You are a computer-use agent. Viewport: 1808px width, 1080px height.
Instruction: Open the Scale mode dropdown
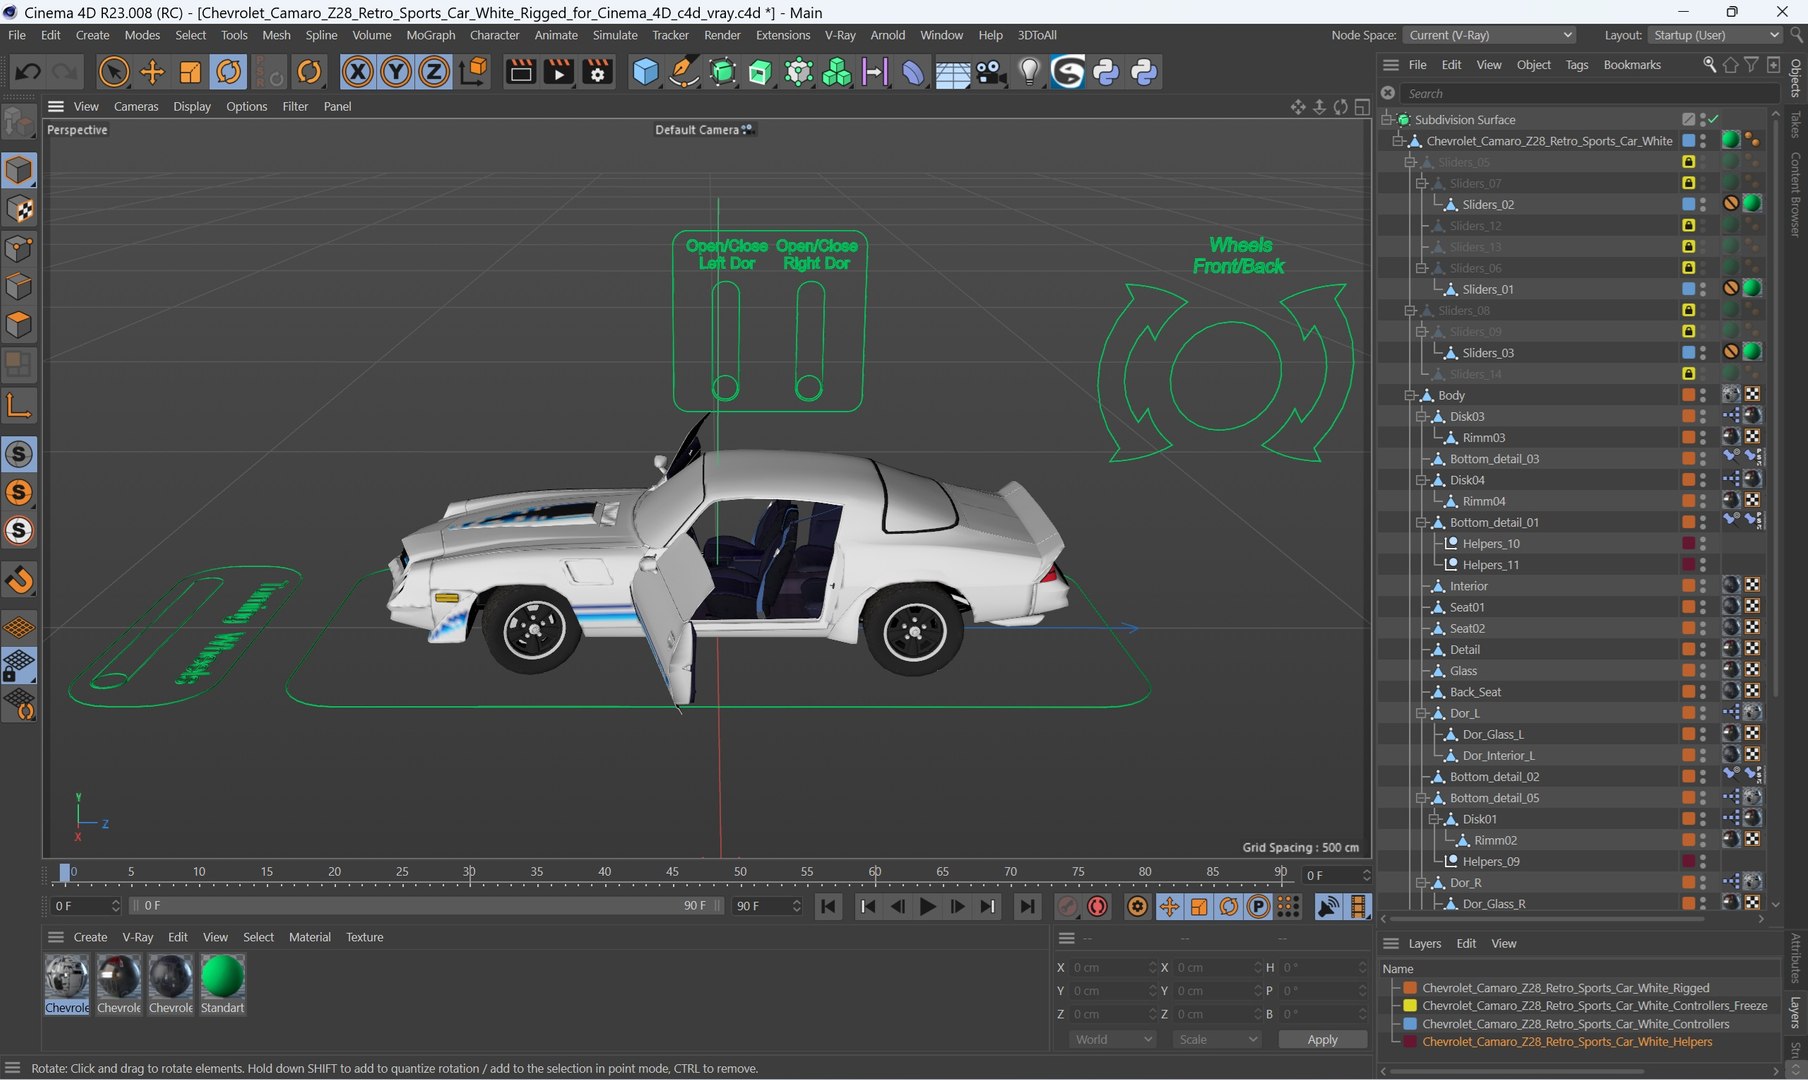tap(1217, 1040)
